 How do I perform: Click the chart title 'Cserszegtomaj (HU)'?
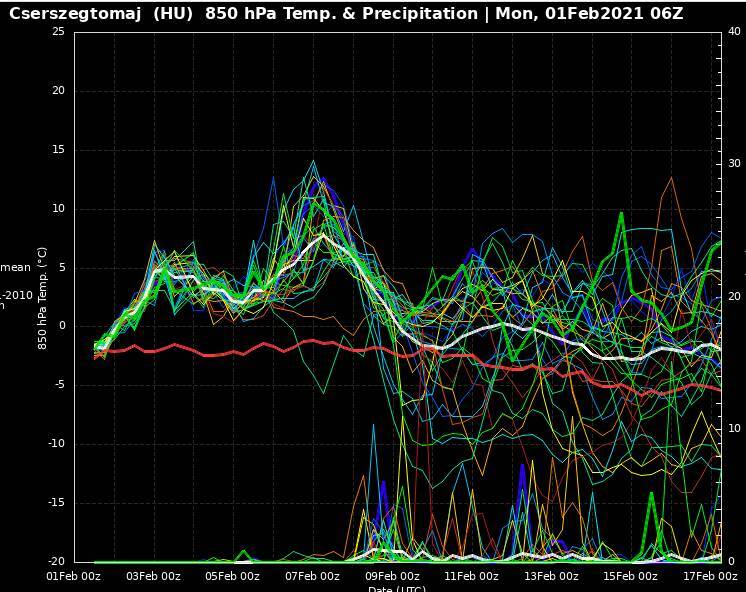pyautogui.click(x=100, y=14)
